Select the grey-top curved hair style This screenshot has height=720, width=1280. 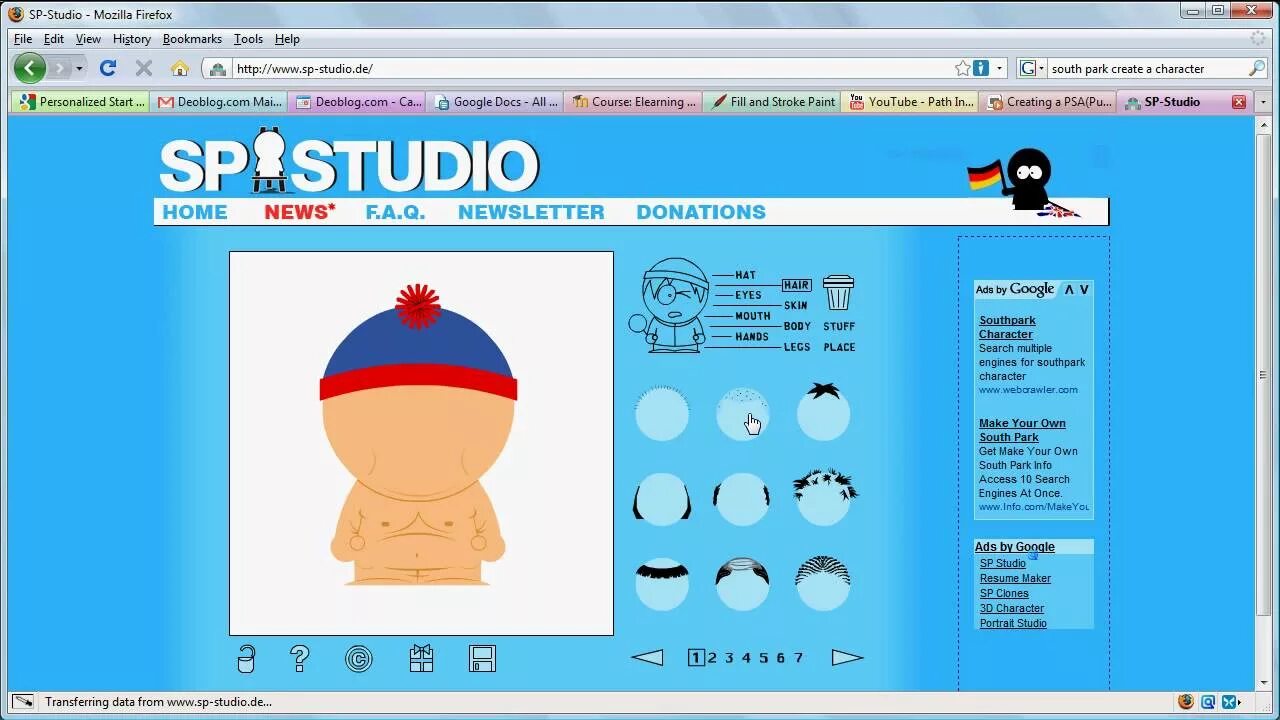[742, 584]
